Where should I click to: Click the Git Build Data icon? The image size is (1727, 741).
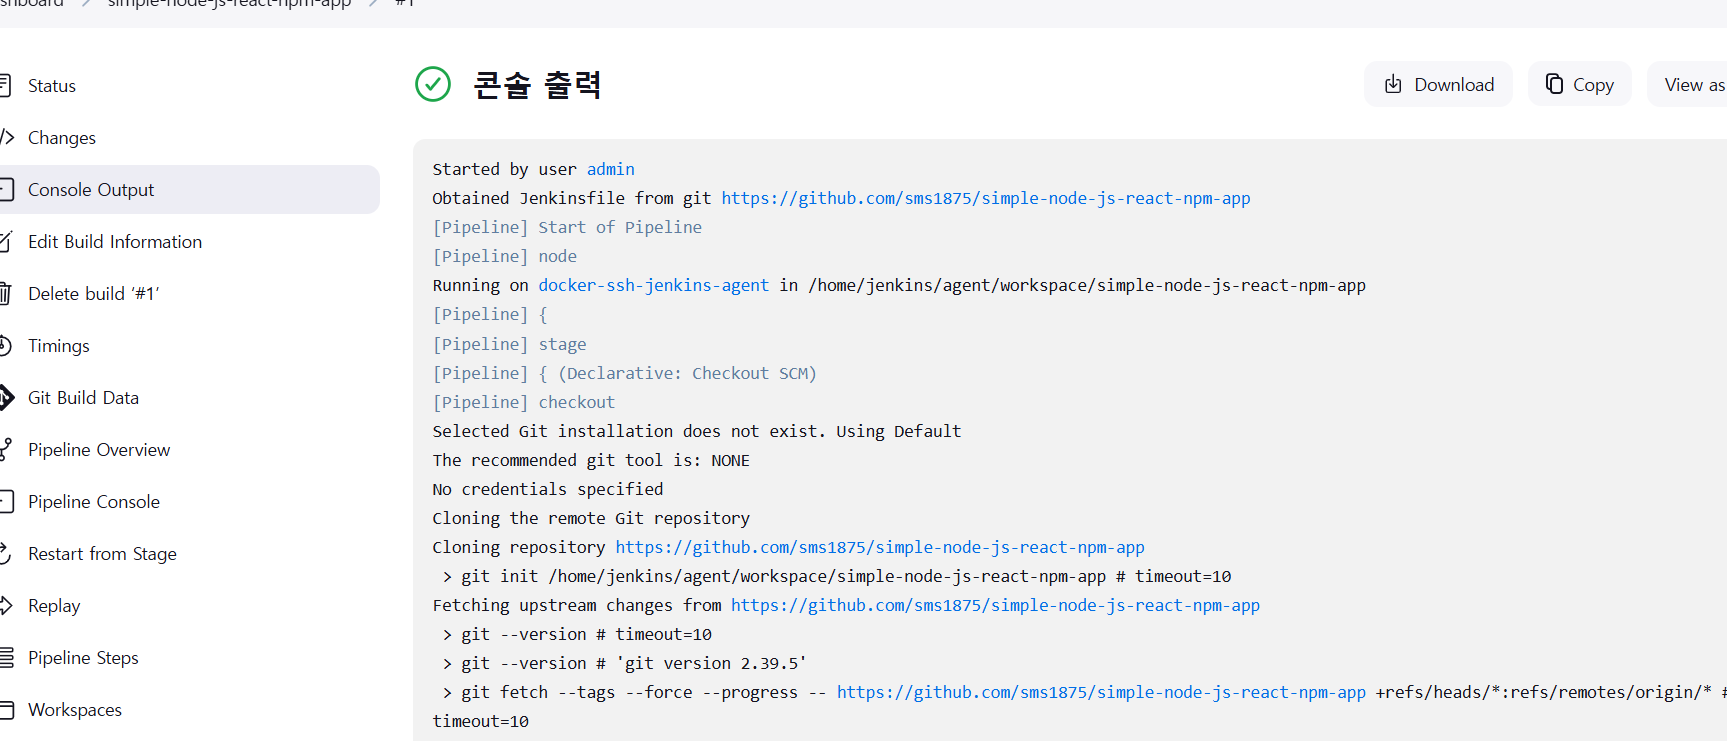point(6,398)
